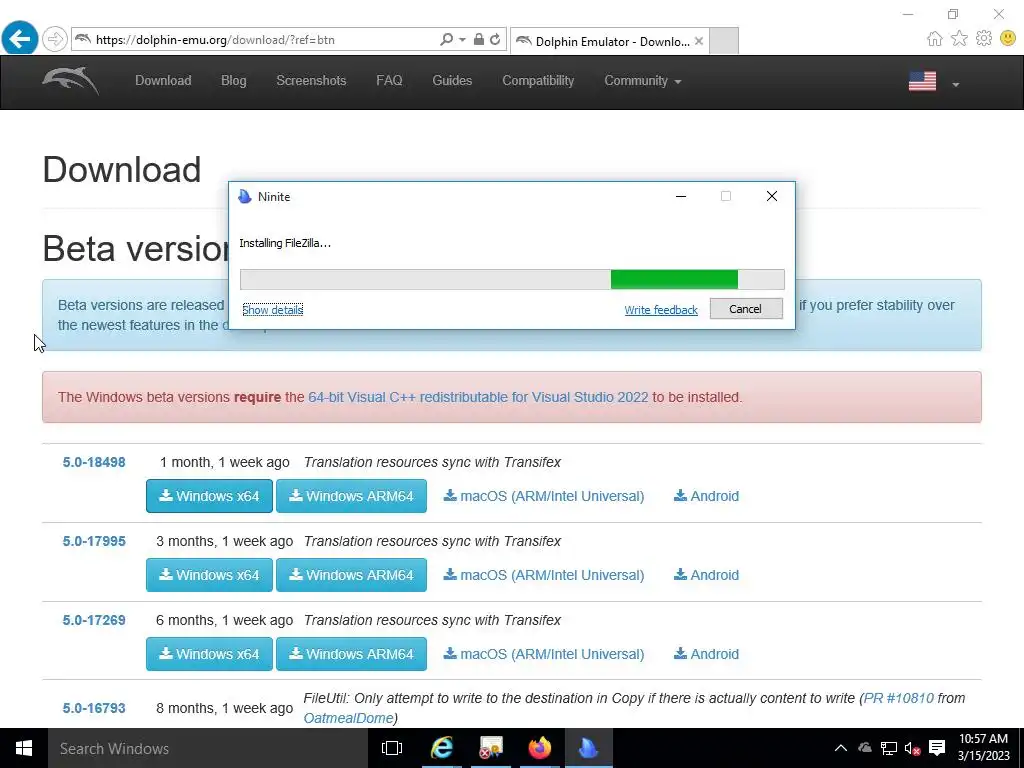Viewport: 1024px width, 768px height.
Task: Click the US flag language icon
Action: 922,81
